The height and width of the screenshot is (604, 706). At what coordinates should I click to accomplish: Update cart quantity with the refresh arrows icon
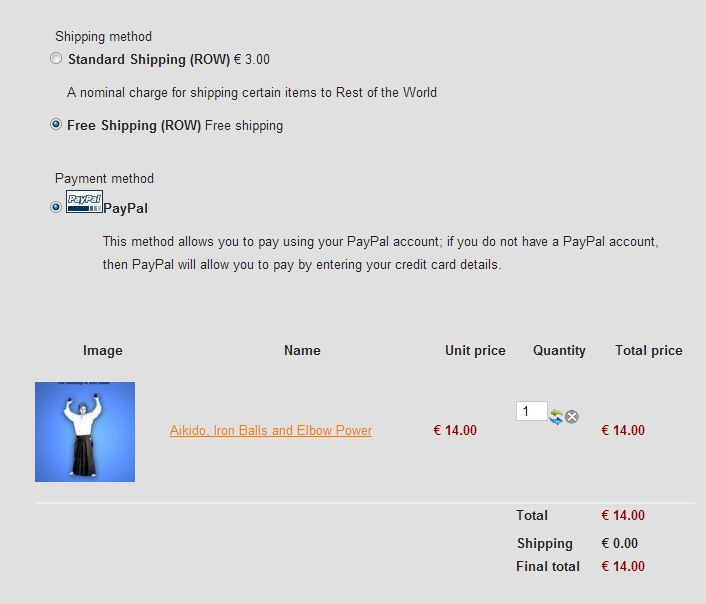pyautogui.click(x=556, y=417)
